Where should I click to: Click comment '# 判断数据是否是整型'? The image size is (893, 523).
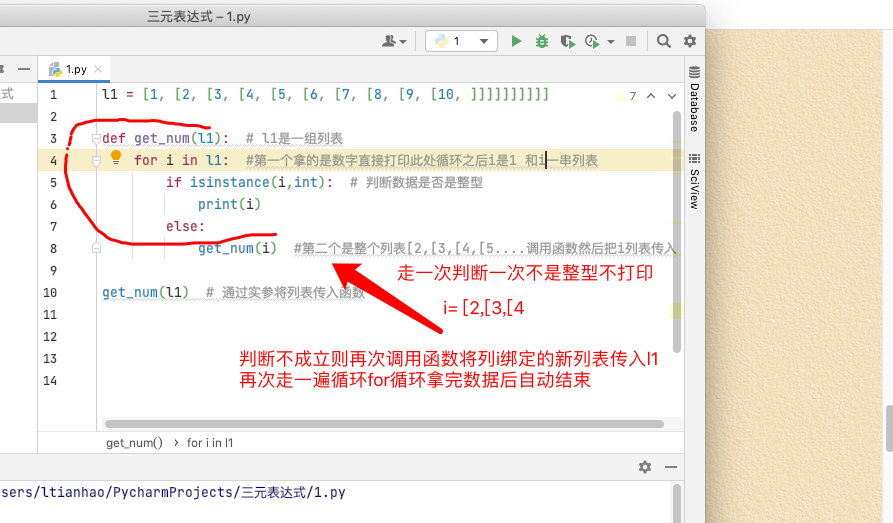(x=416, y=182)
